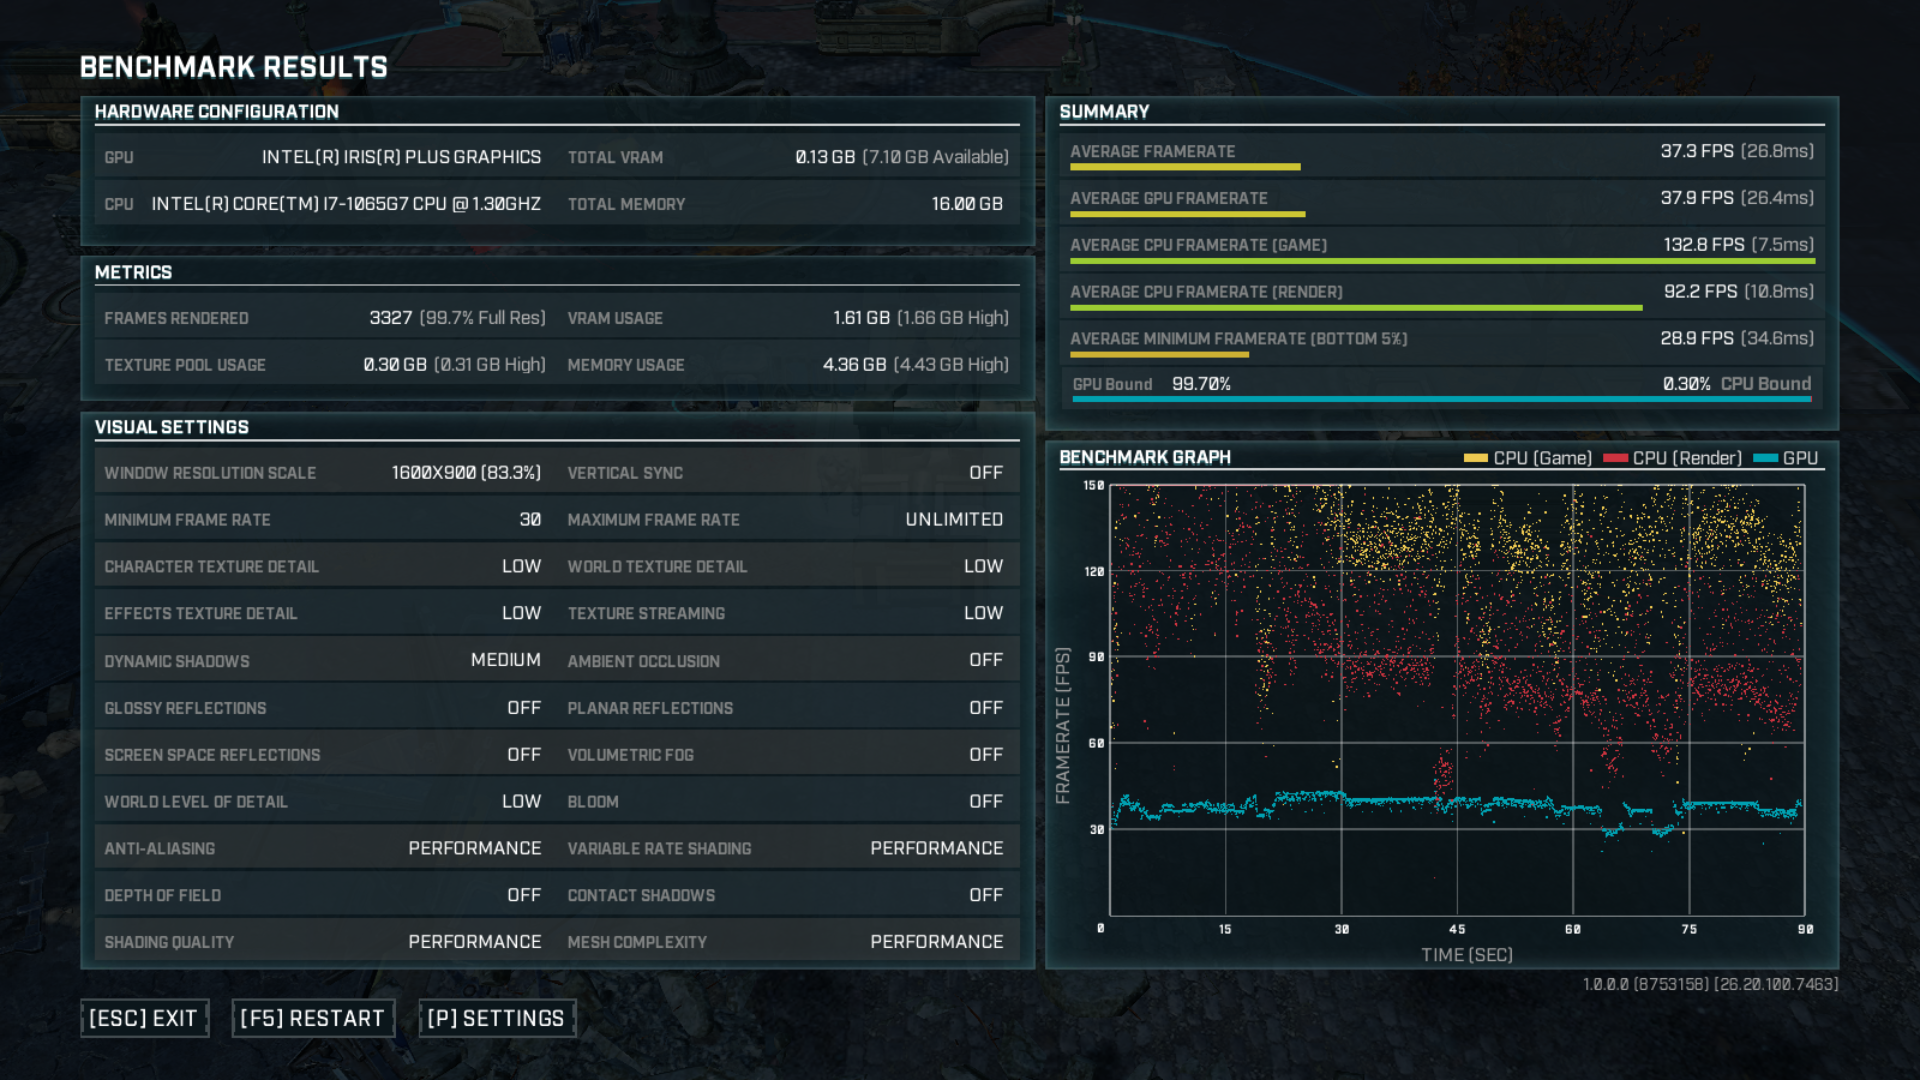Viewport: 1920px width, 1080px height.
Task: Click the GPU Bound percentage bar
Action: click(x=1442, y=399)
